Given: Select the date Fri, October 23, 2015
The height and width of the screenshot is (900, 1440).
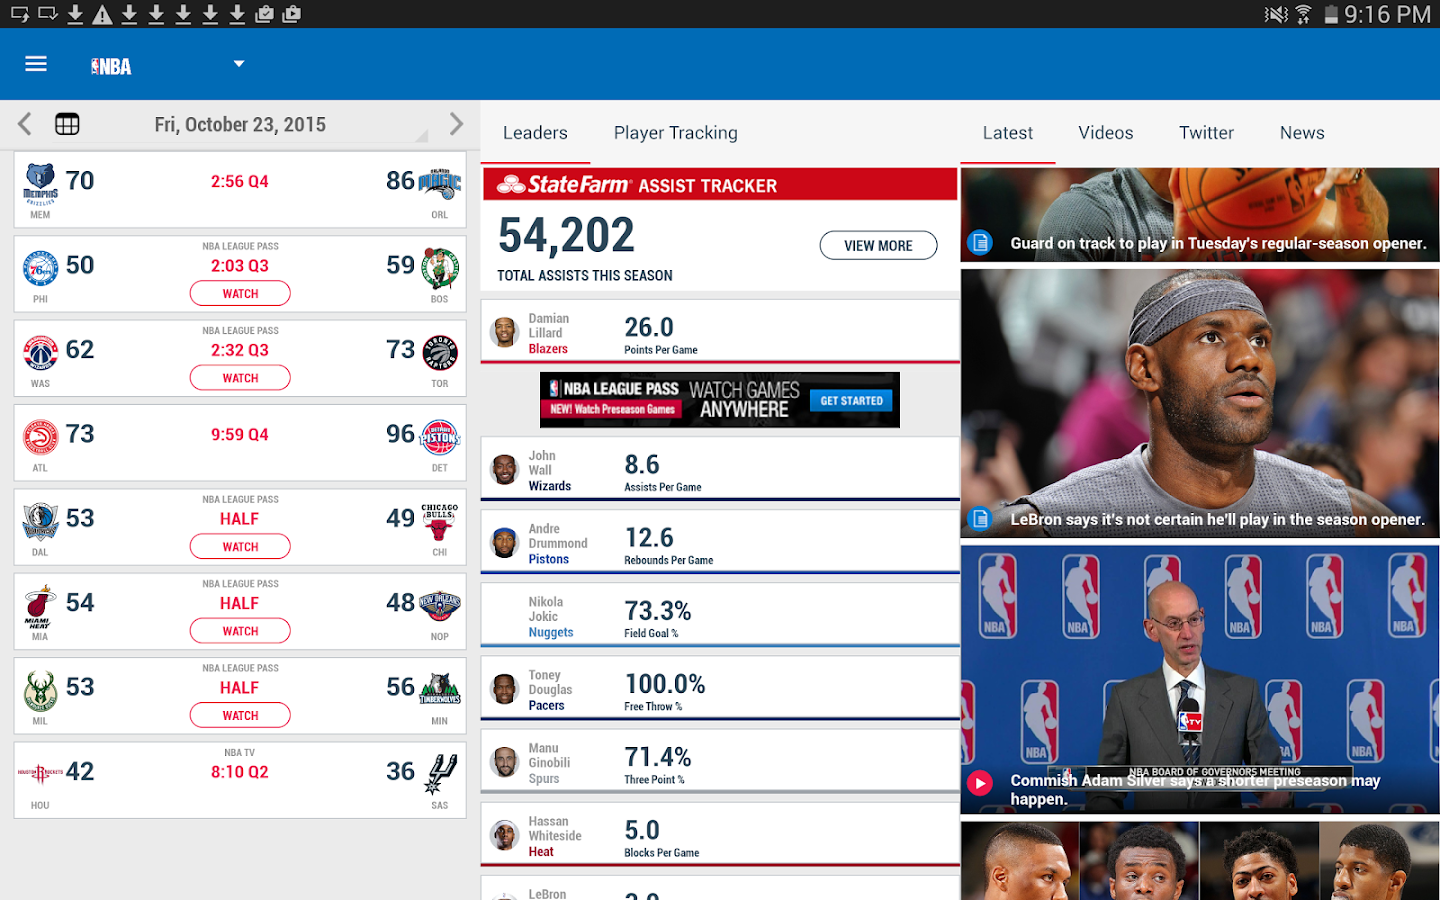Looking at the screenshot, I should click(240, 125).
